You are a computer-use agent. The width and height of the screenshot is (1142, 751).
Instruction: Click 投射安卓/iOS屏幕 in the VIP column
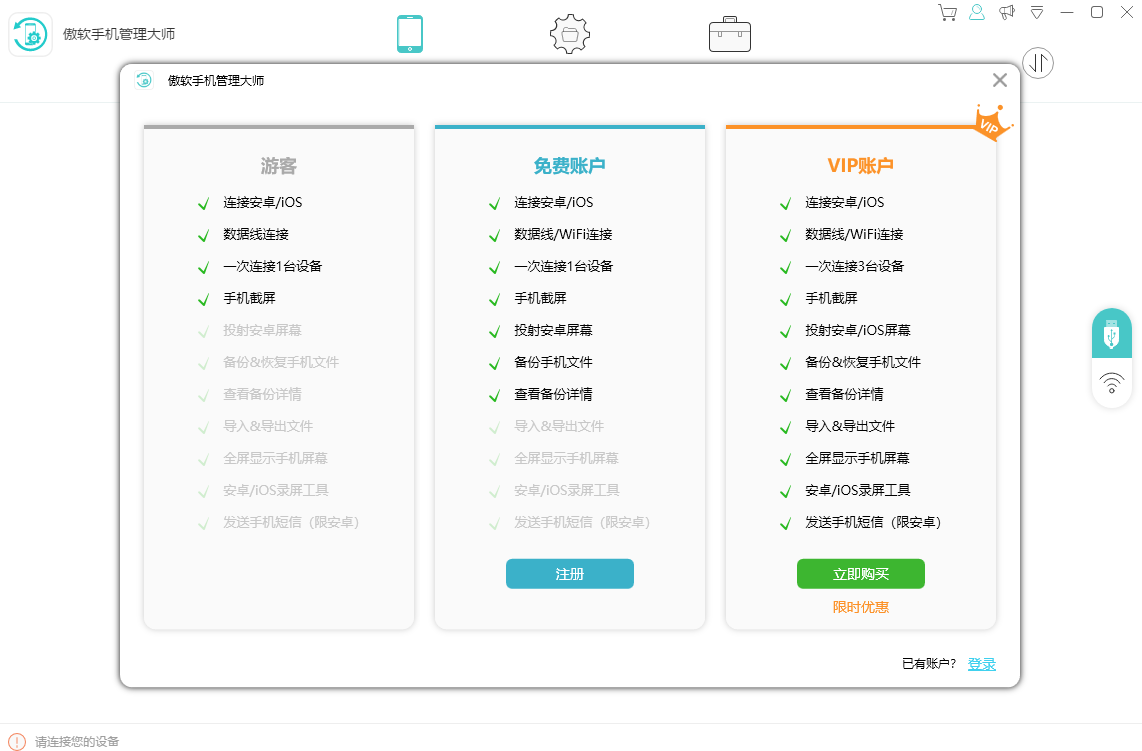tap(858, 331)
